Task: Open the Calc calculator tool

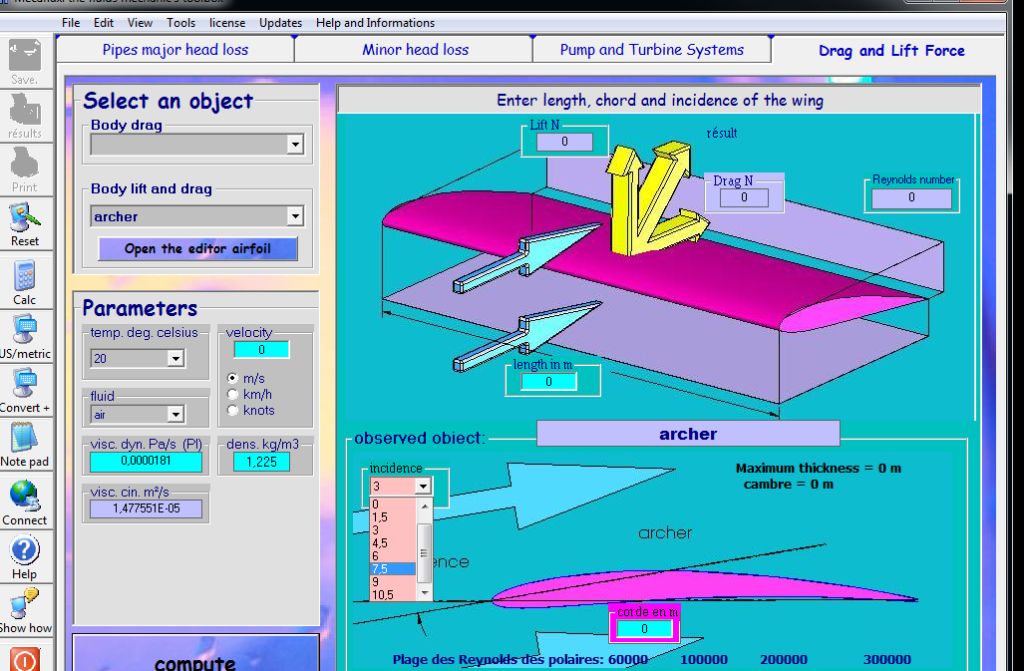Action: (x=24, y=276)
